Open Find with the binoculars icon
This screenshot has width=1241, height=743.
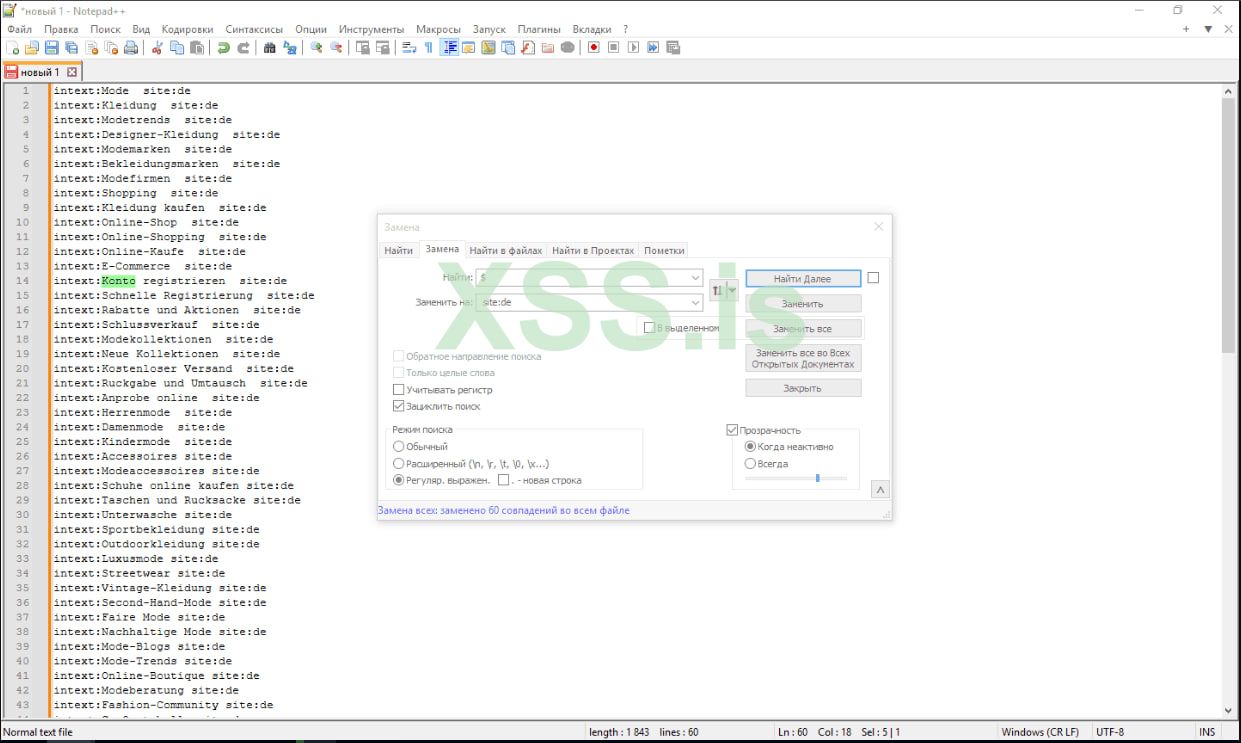click(269, 47)
